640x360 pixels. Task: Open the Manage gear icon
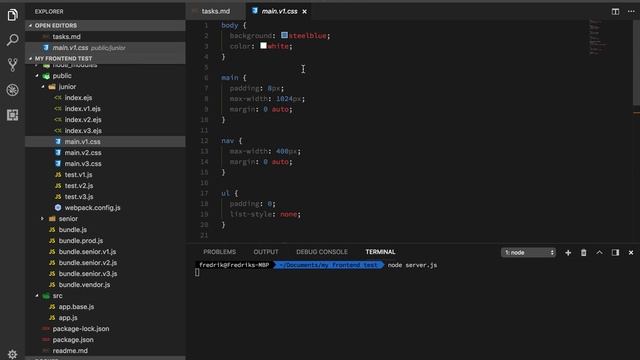(12, 354)
